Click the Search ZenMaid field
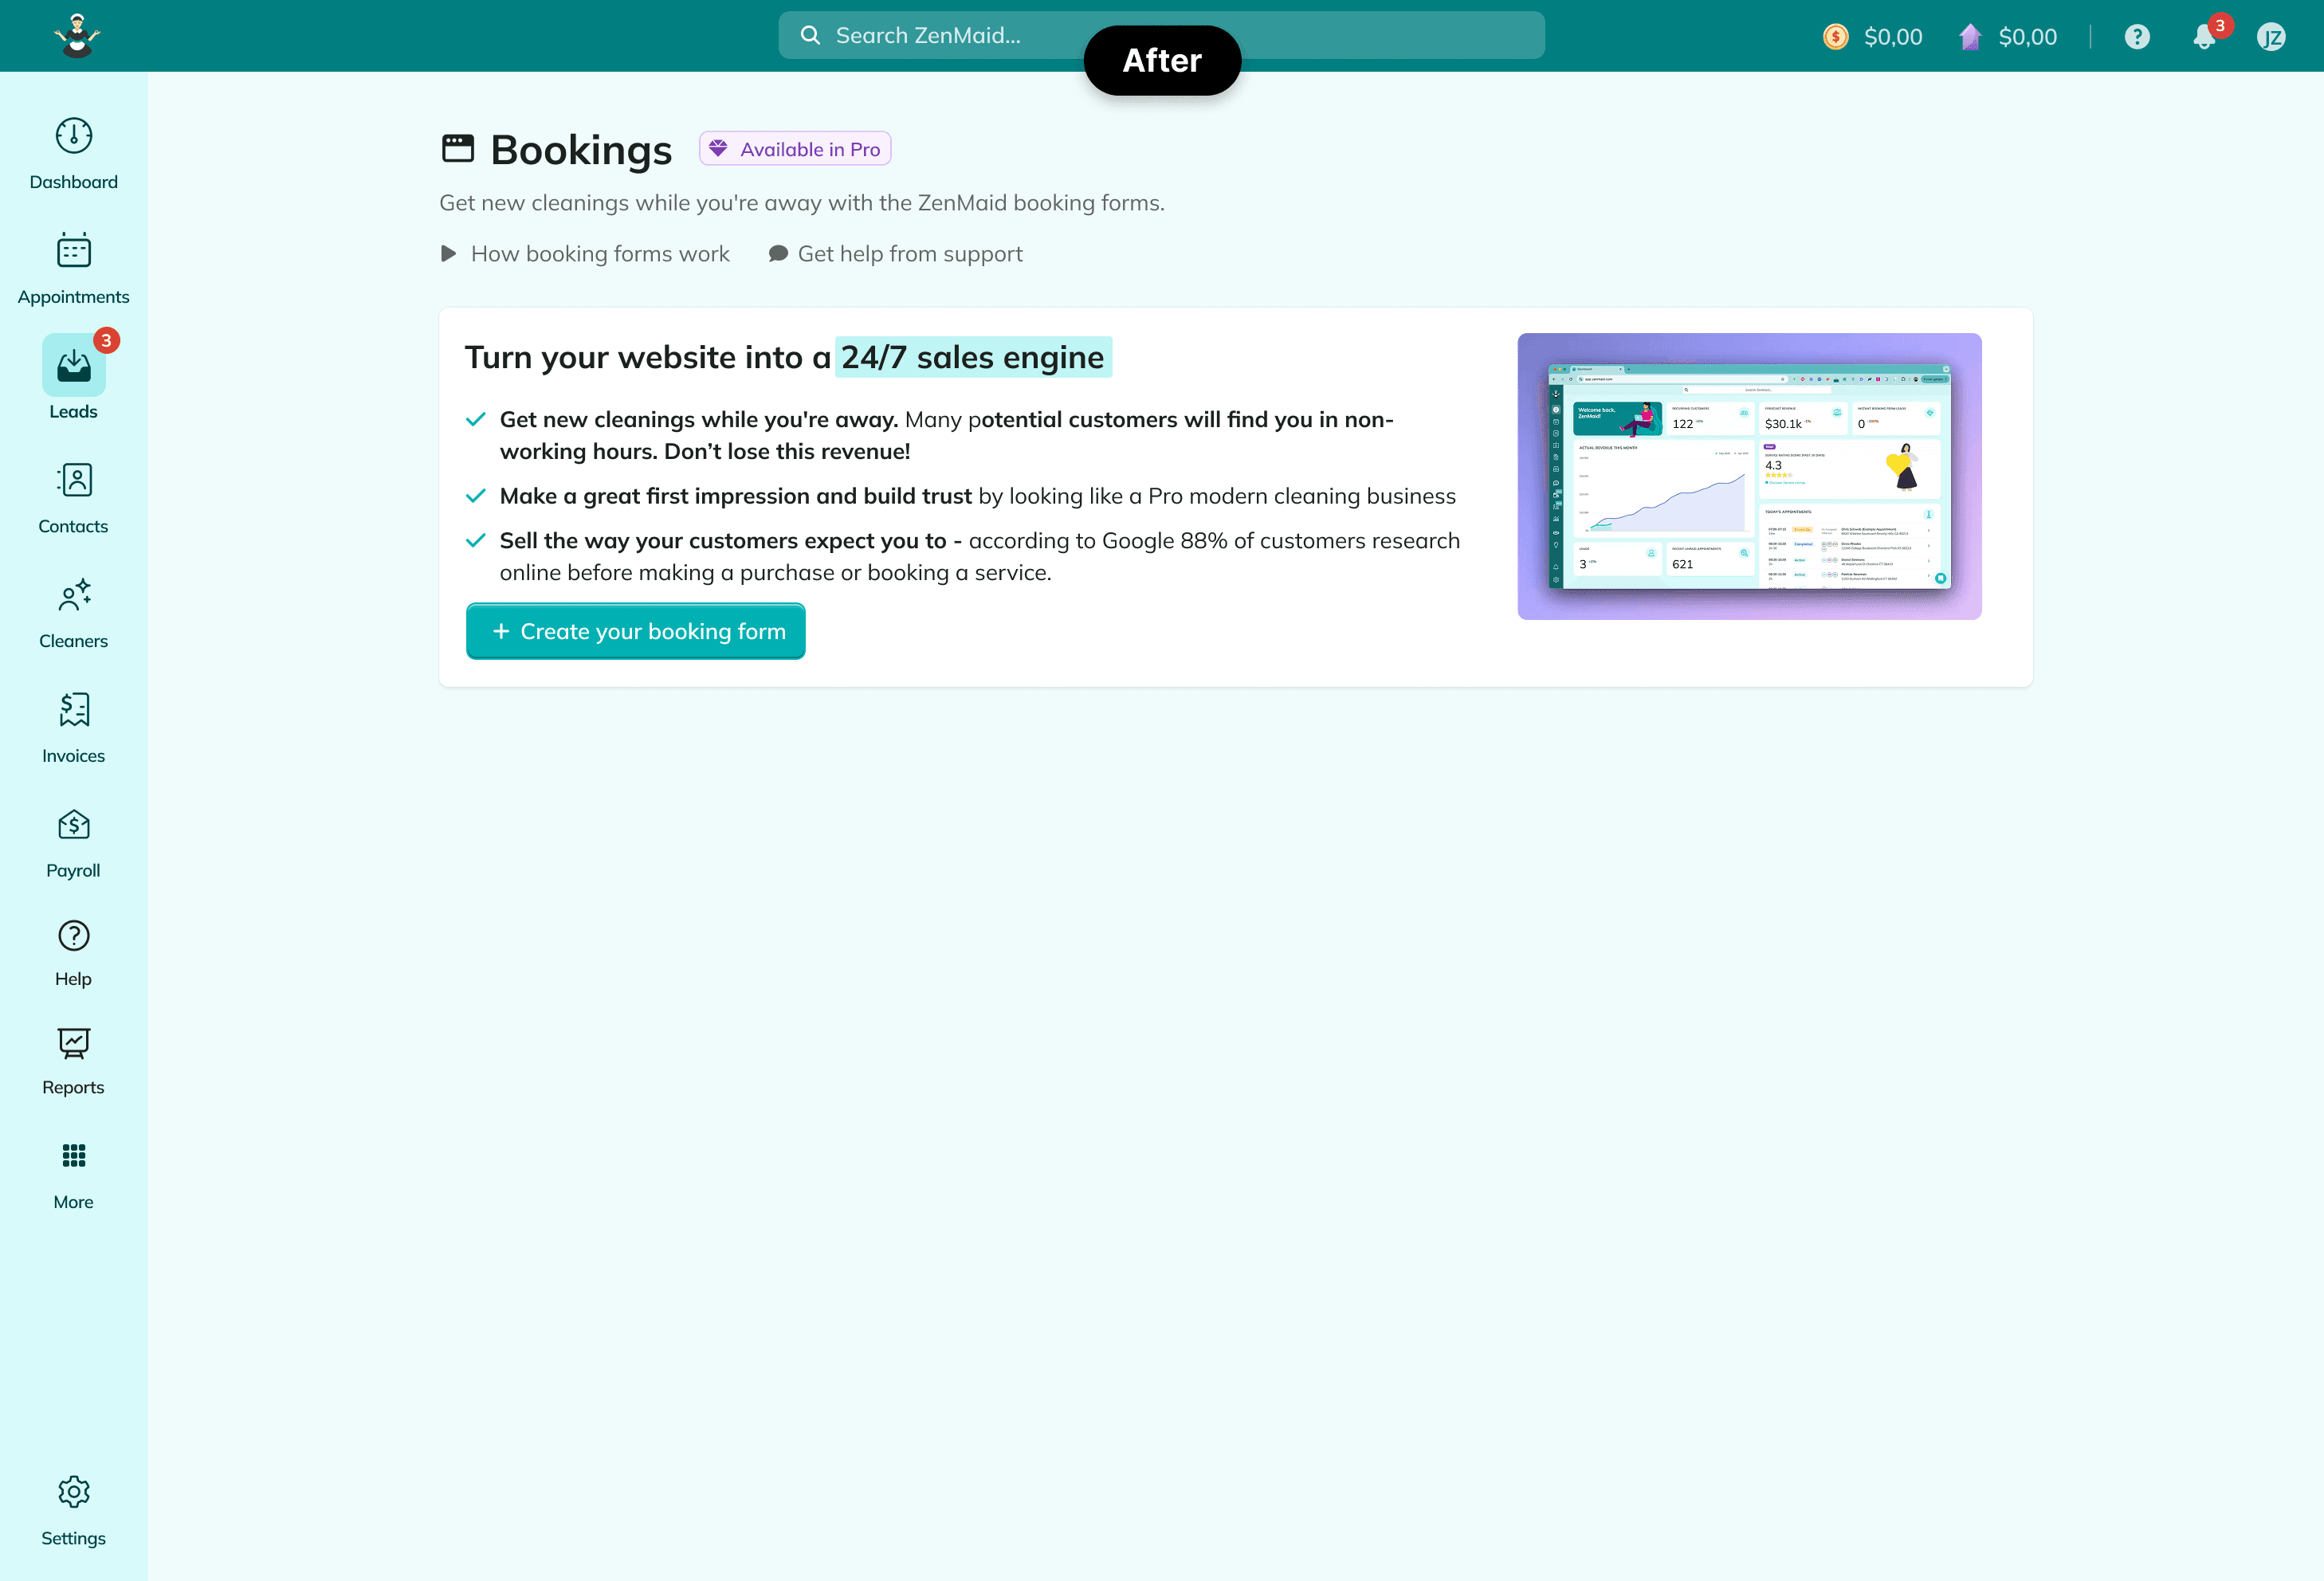The width and height of the screenshot is (2324, 1581). (1161, 36)
